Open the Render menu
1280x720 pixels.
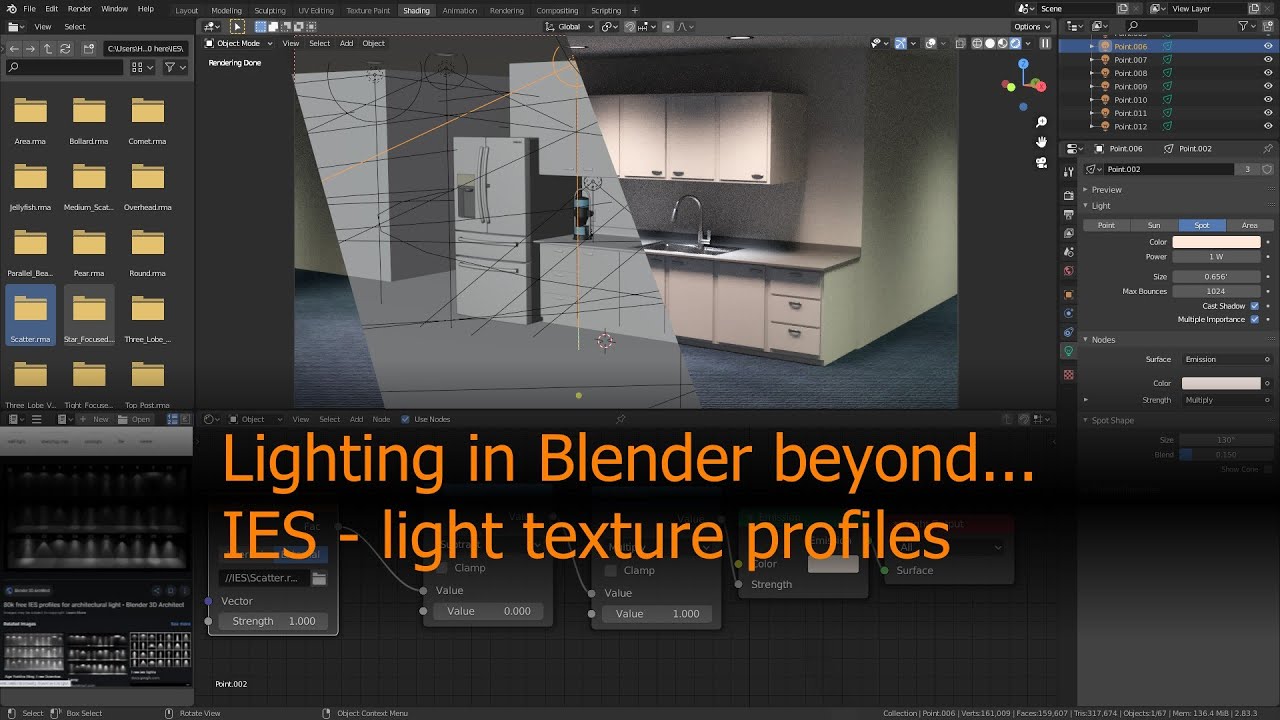point(79,9)
